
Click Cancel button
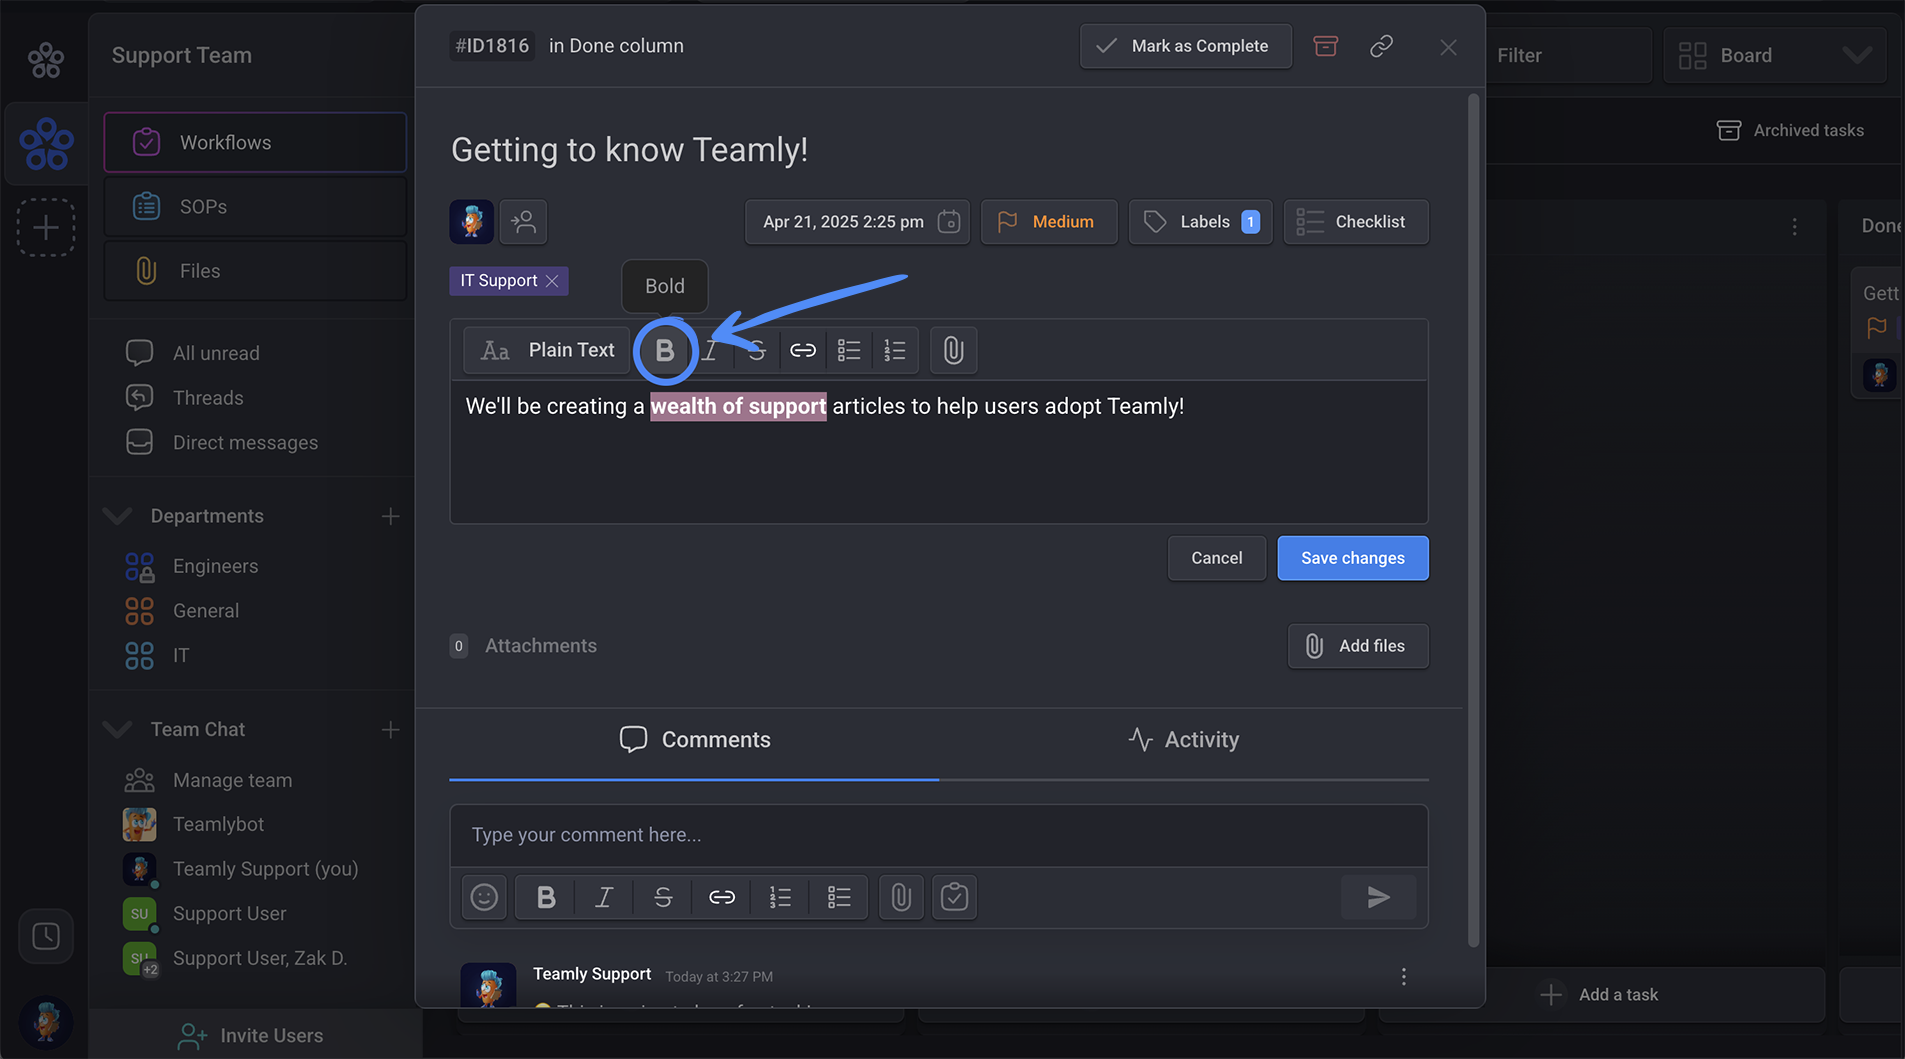1216,558
